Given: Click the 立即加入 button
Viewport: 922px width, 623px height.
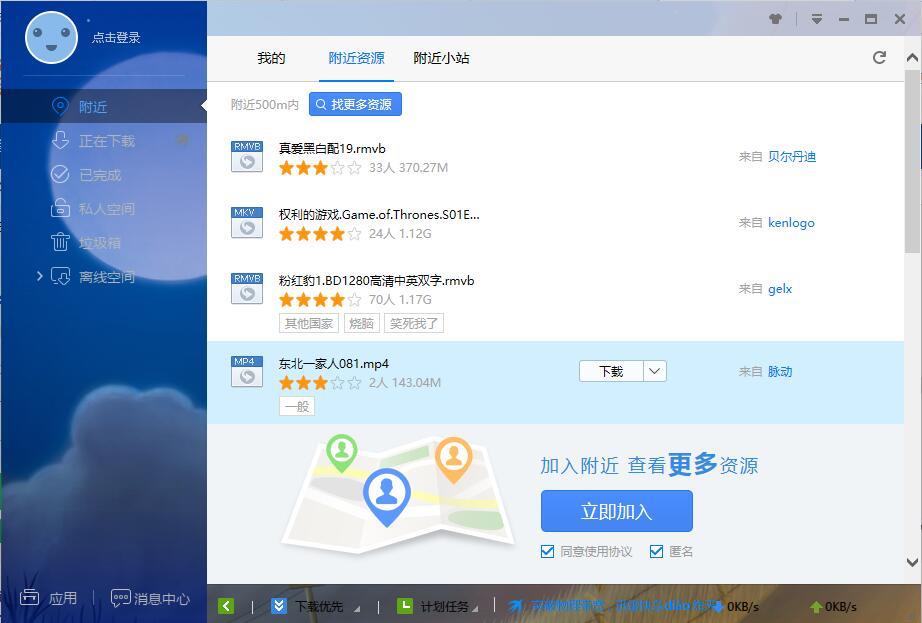Looking at the screenshot, I should pos(616,511).
